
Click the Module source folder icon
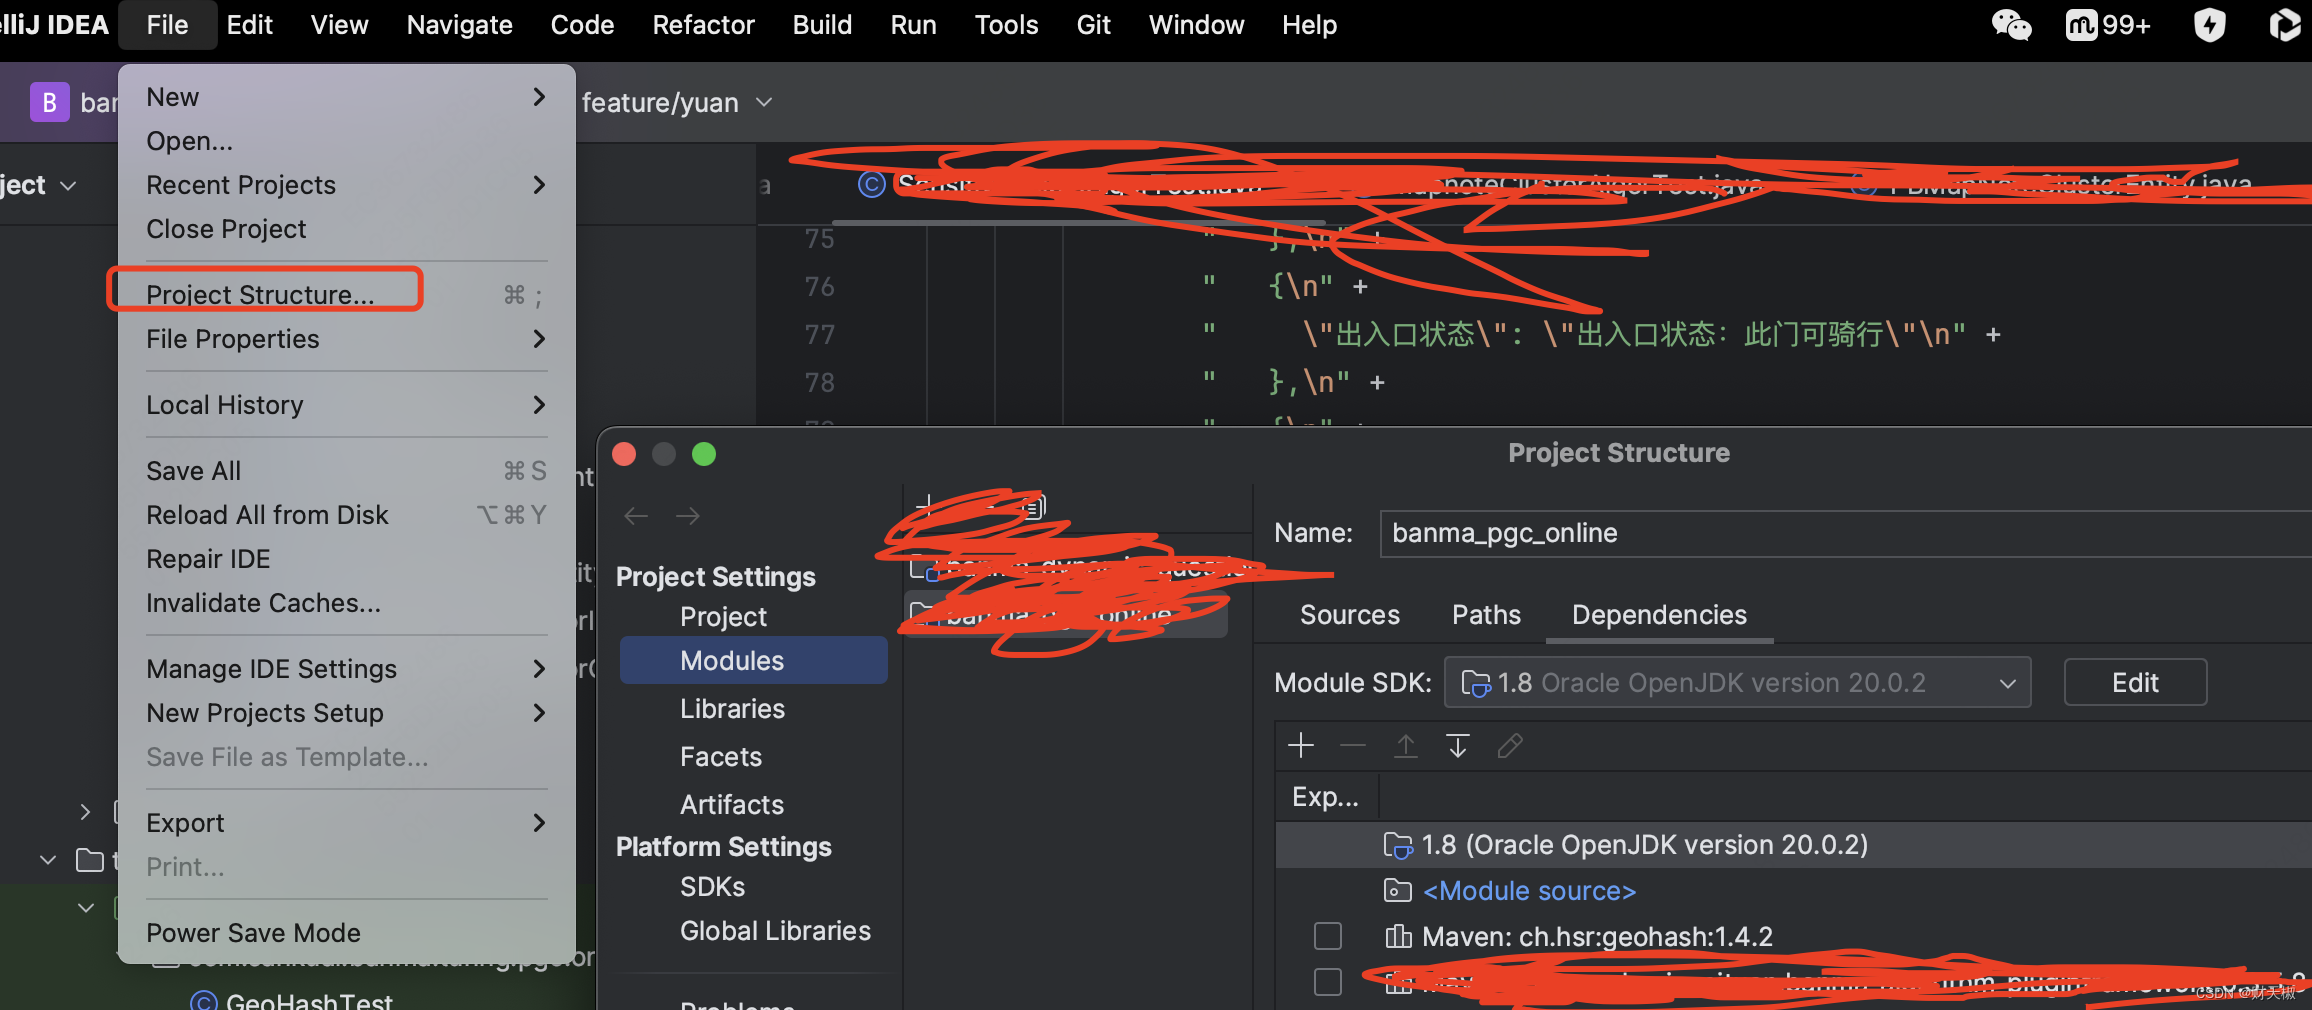[x=1397, y=890]
